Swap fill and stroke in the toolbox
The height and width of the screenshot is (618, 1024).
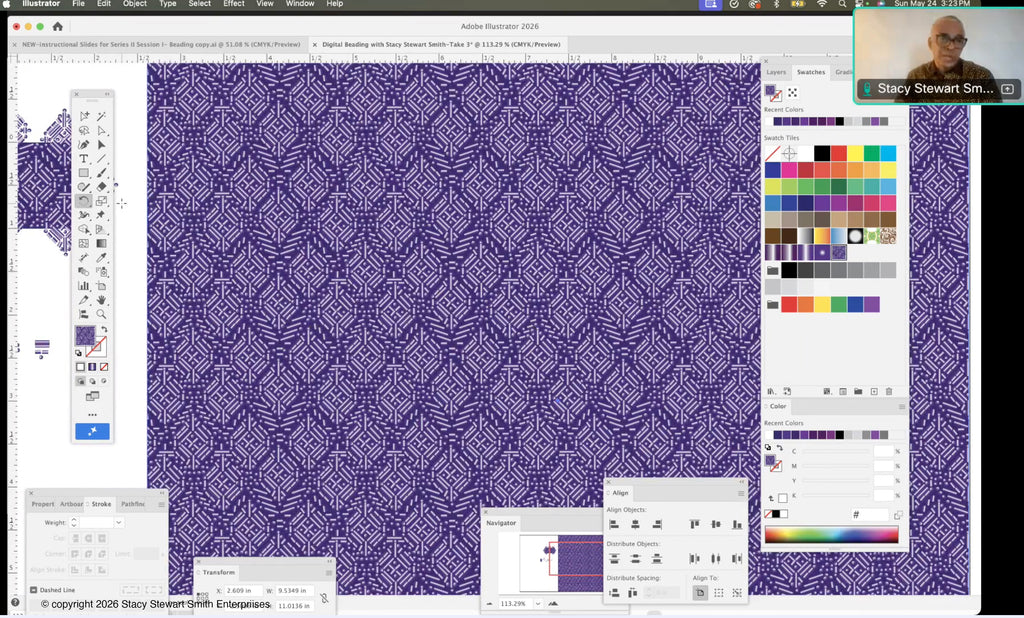(104, 329)
